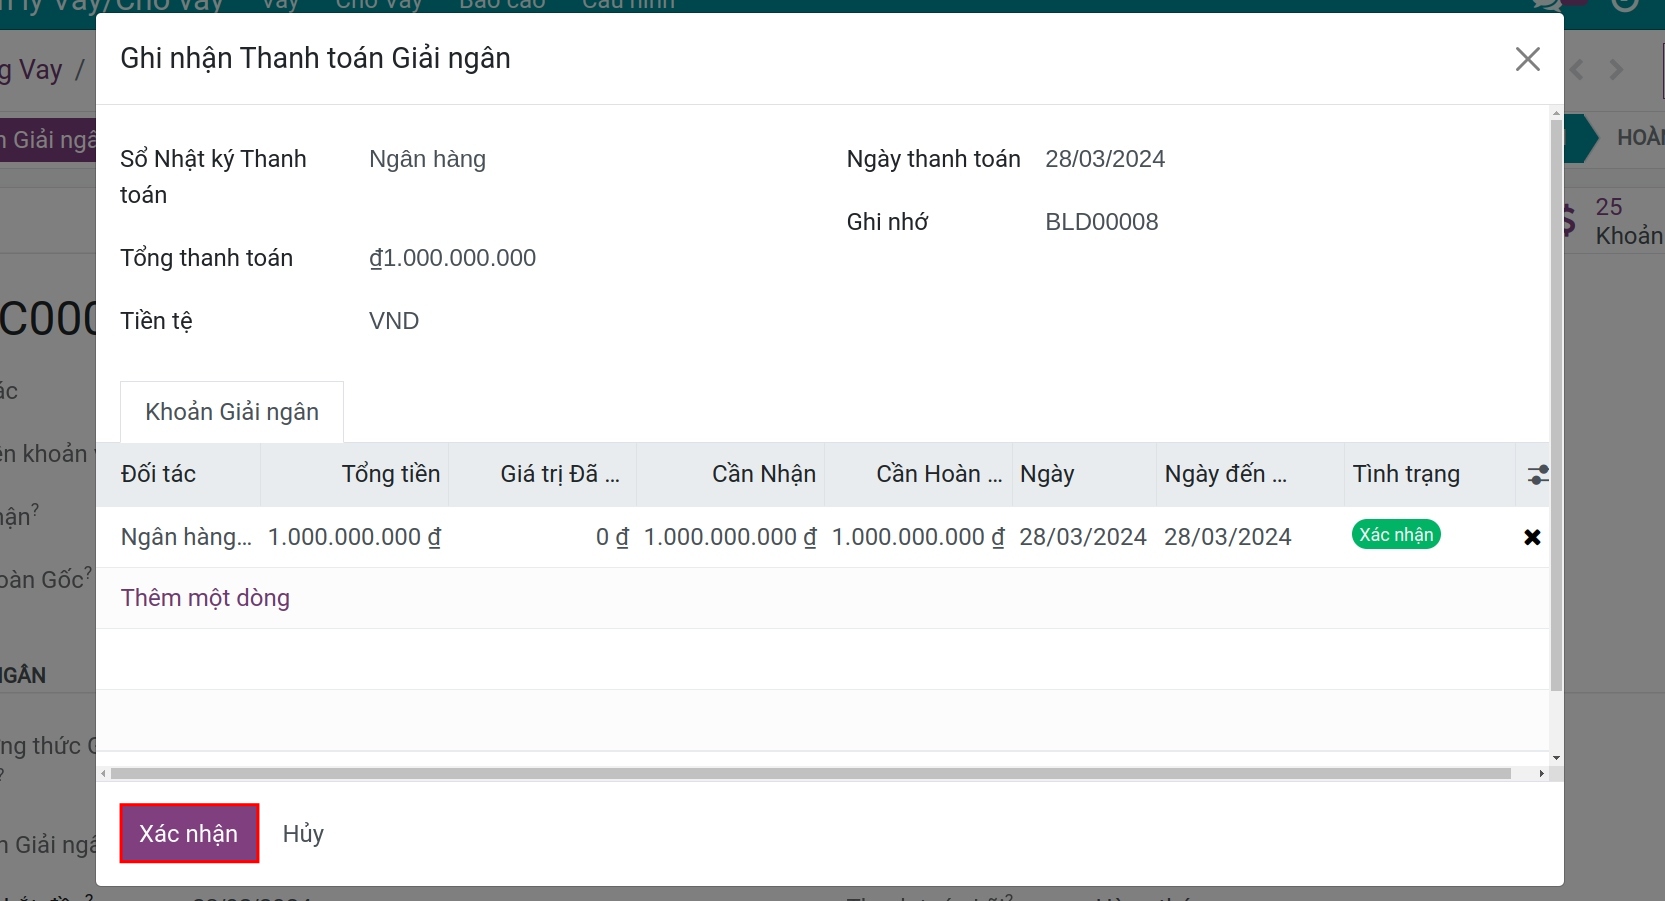Sort by Tổng tiền column header
The width and height of the screenshot is (1665, 901).
(355, 474)
